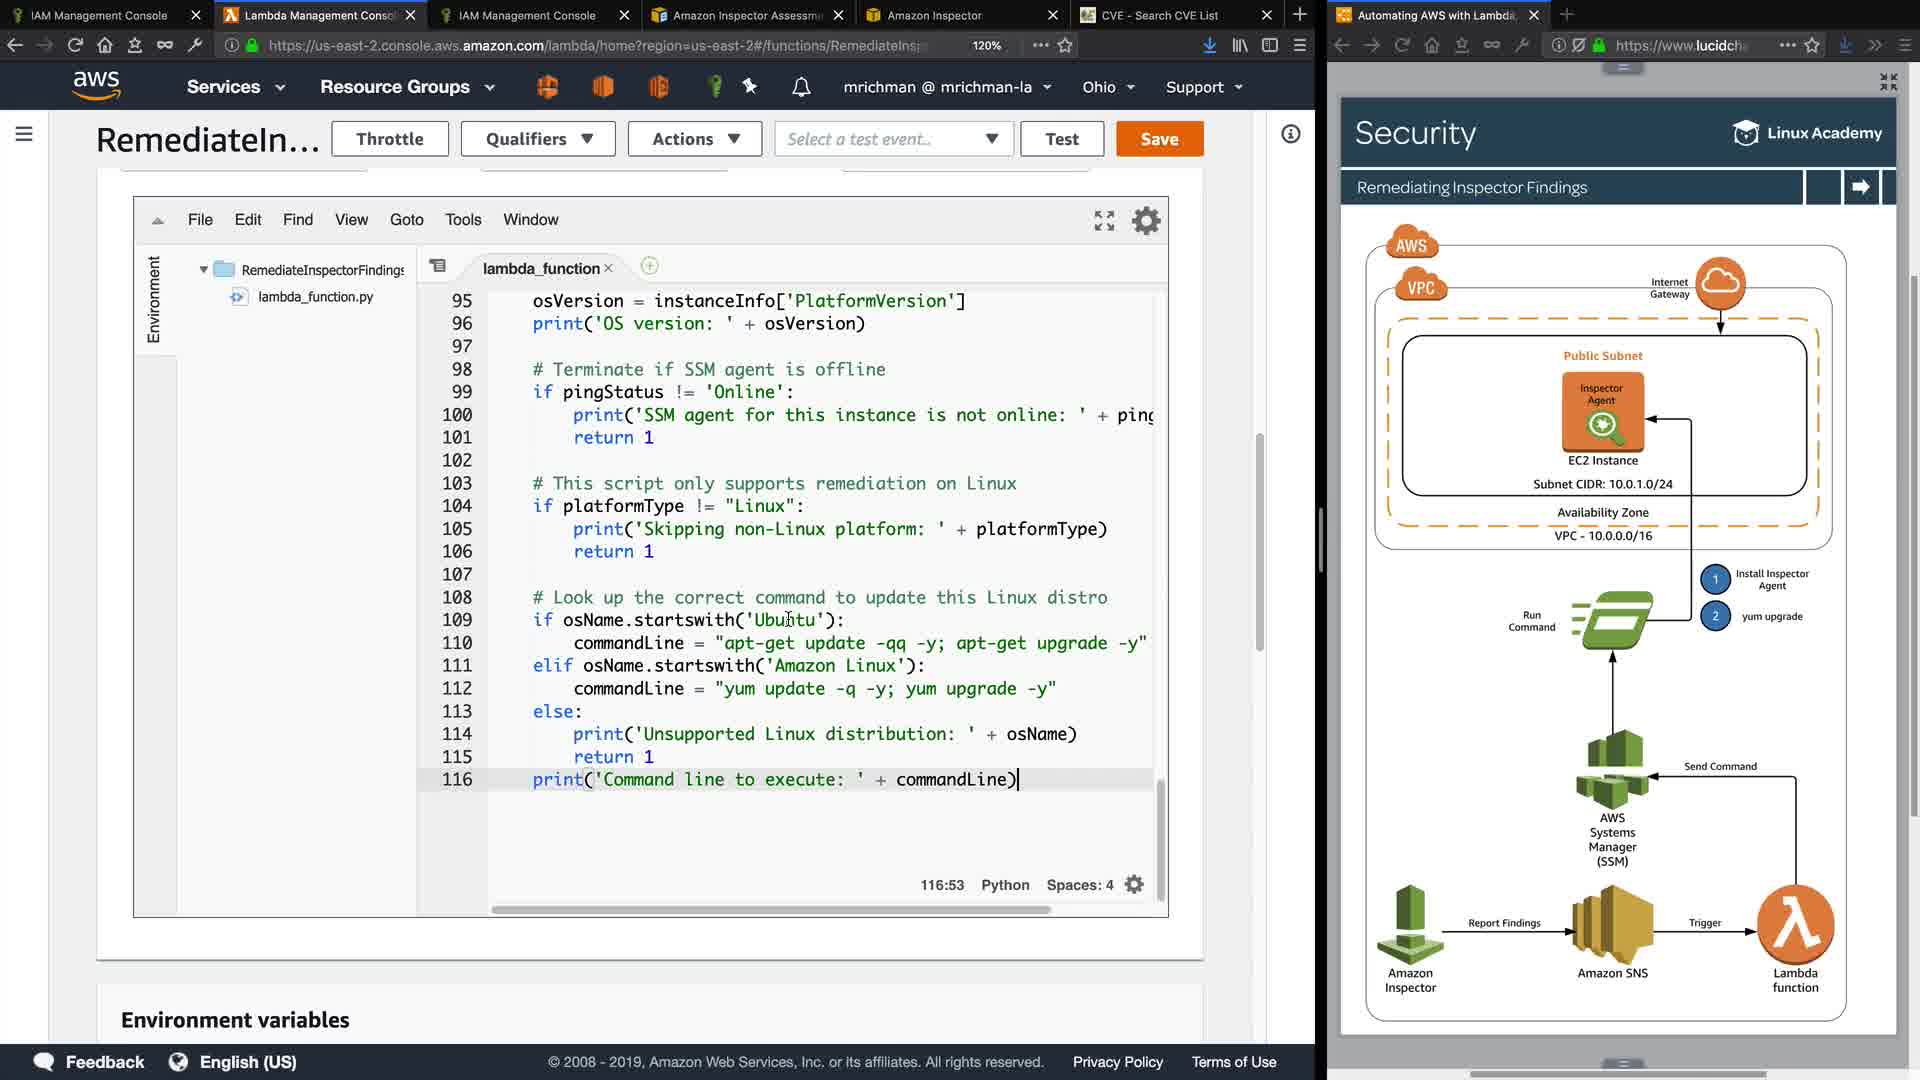
Task: Click the AWS notifications bell
Action: 801,87
